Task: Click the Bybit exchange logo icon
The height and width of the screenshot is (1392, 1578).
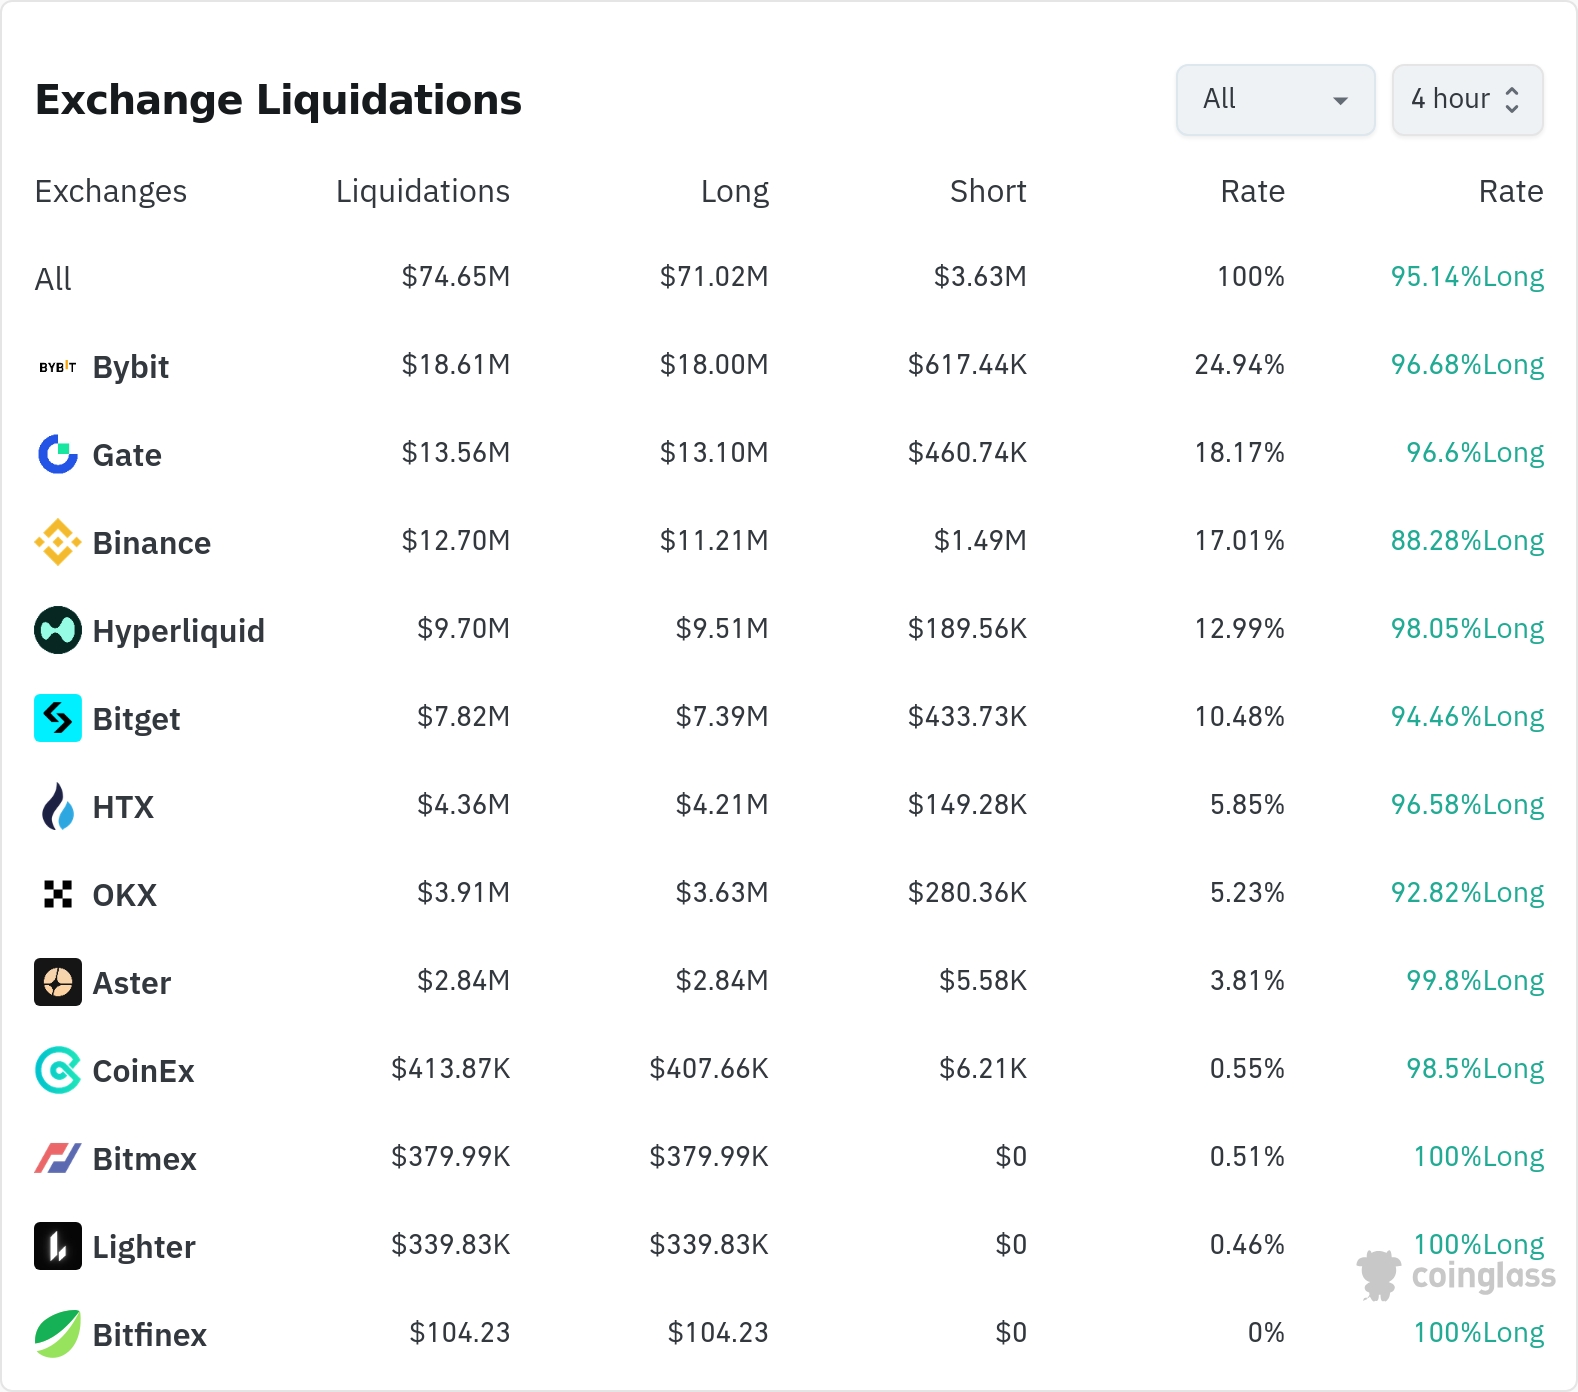Action: (x=57, y=367)
